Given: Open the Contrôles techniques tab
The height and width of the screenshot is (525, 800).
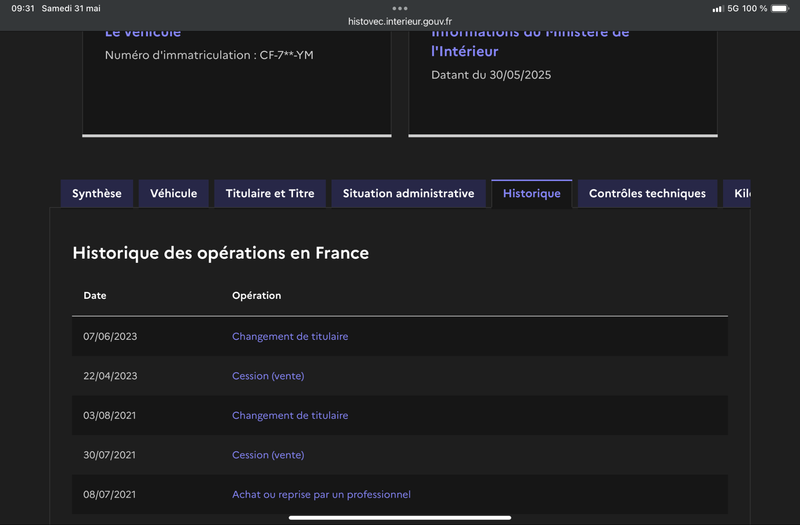Looking at the screenshot, I should (647, 194).
